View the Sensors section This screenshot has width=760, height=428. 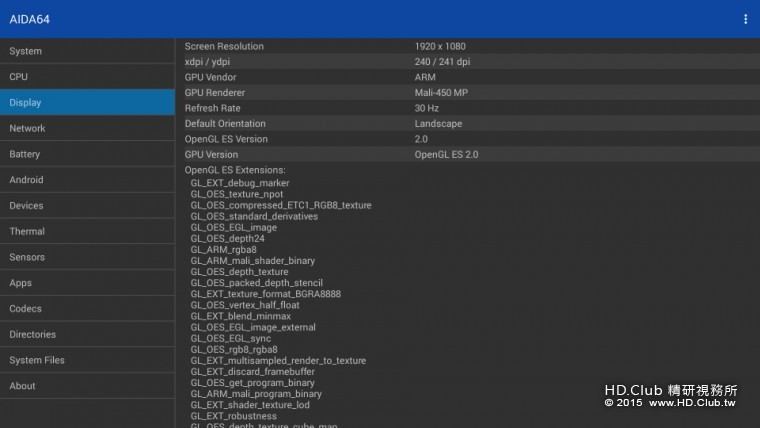point(87,257)
